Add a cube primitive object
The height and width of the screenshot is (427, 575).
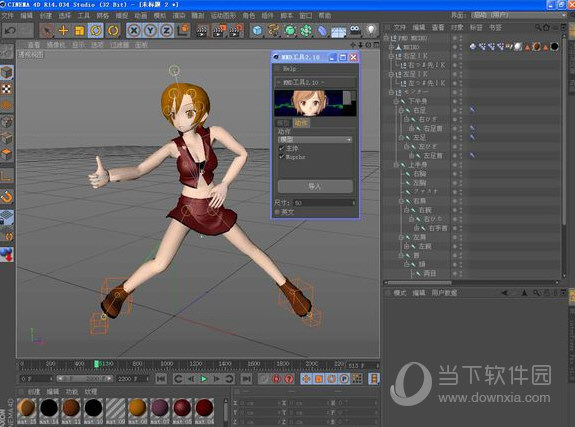(x=257, y=31)
